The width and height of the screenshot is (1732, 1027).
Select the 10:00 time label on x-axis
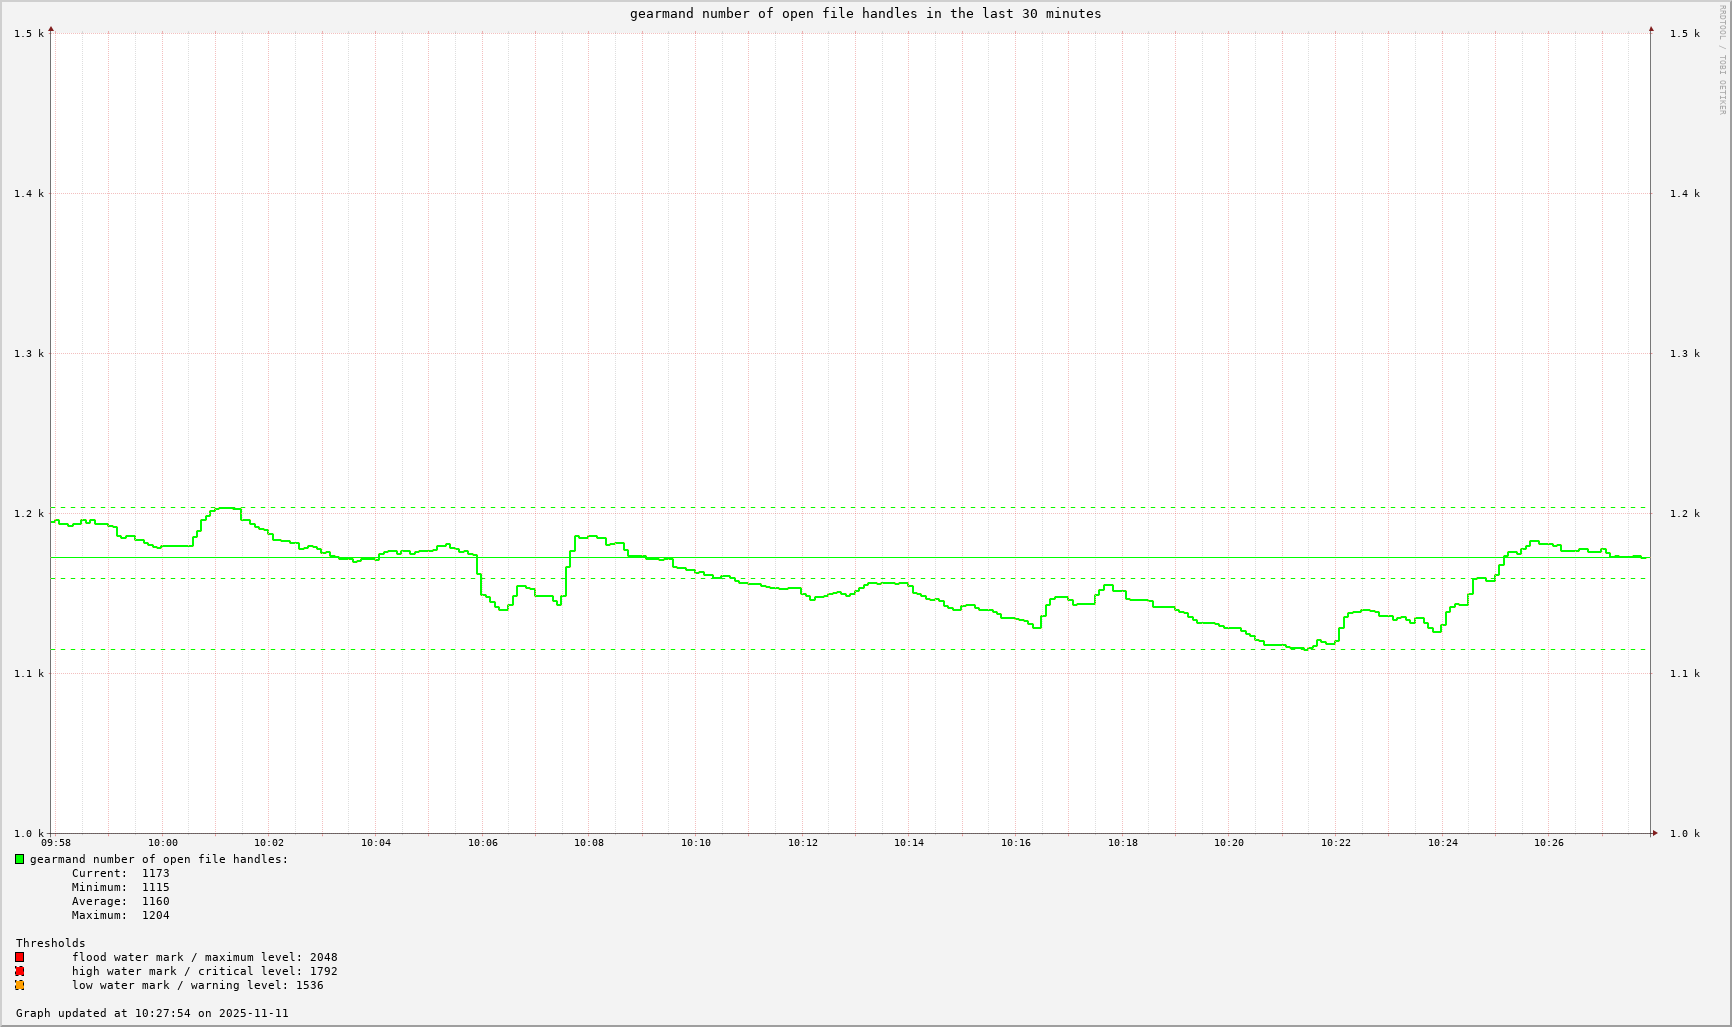point(162,843)
